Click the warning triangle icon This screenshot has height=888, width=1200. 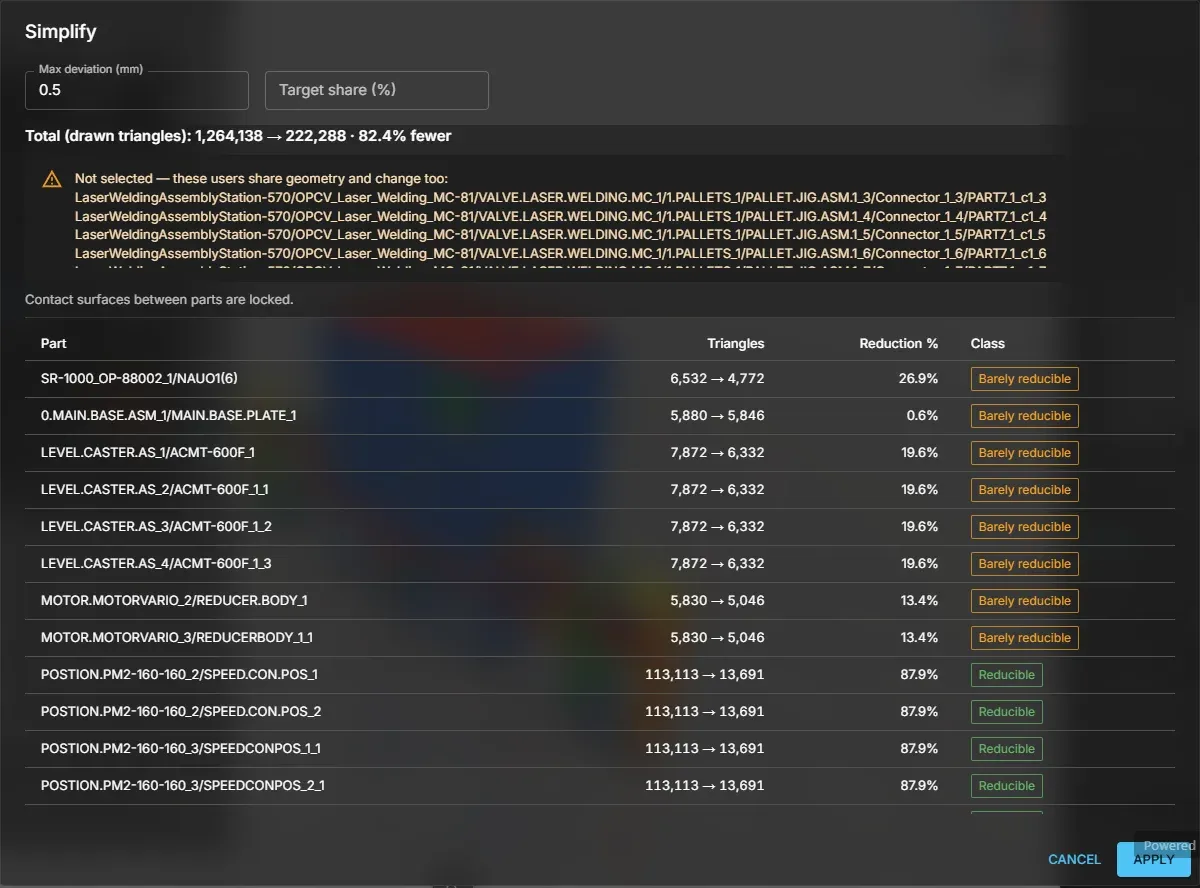click(x=52, y=180)
